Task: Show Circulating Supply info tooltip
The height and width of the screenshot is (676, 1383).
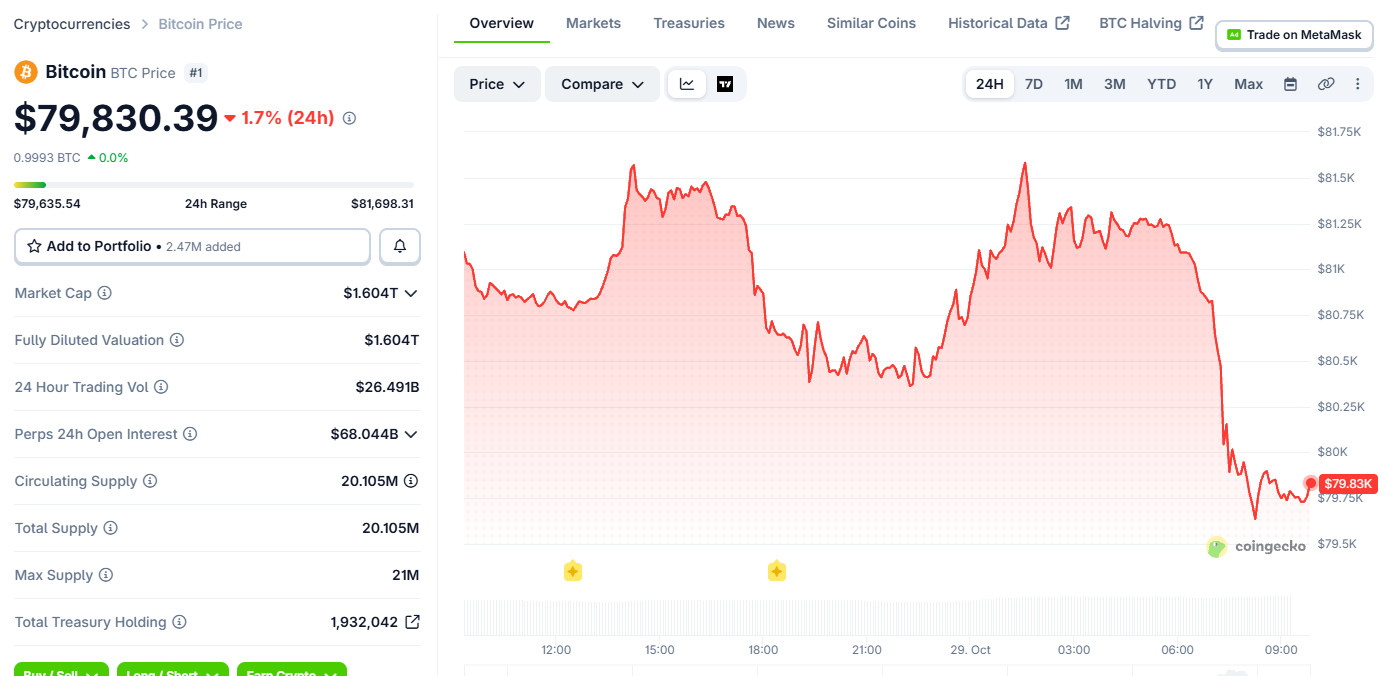Action: (x=150, y=481)
